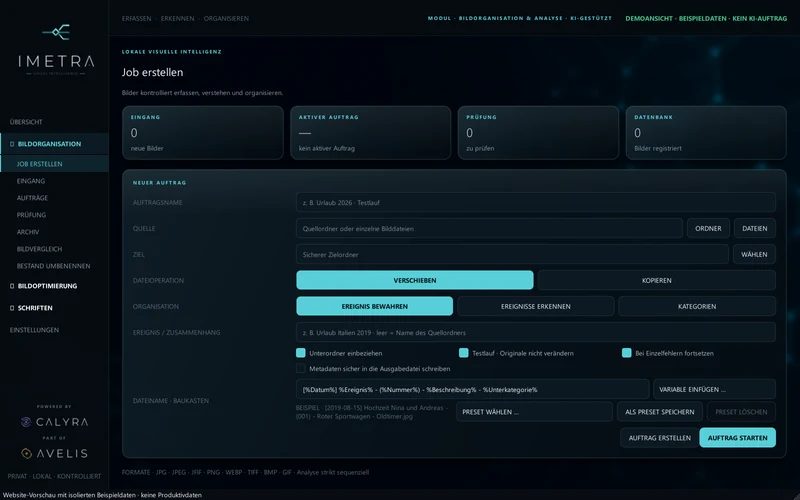The image size is (800, 500).
Task: Open Einstellungen in the sidebar
Action: (34, 330)
